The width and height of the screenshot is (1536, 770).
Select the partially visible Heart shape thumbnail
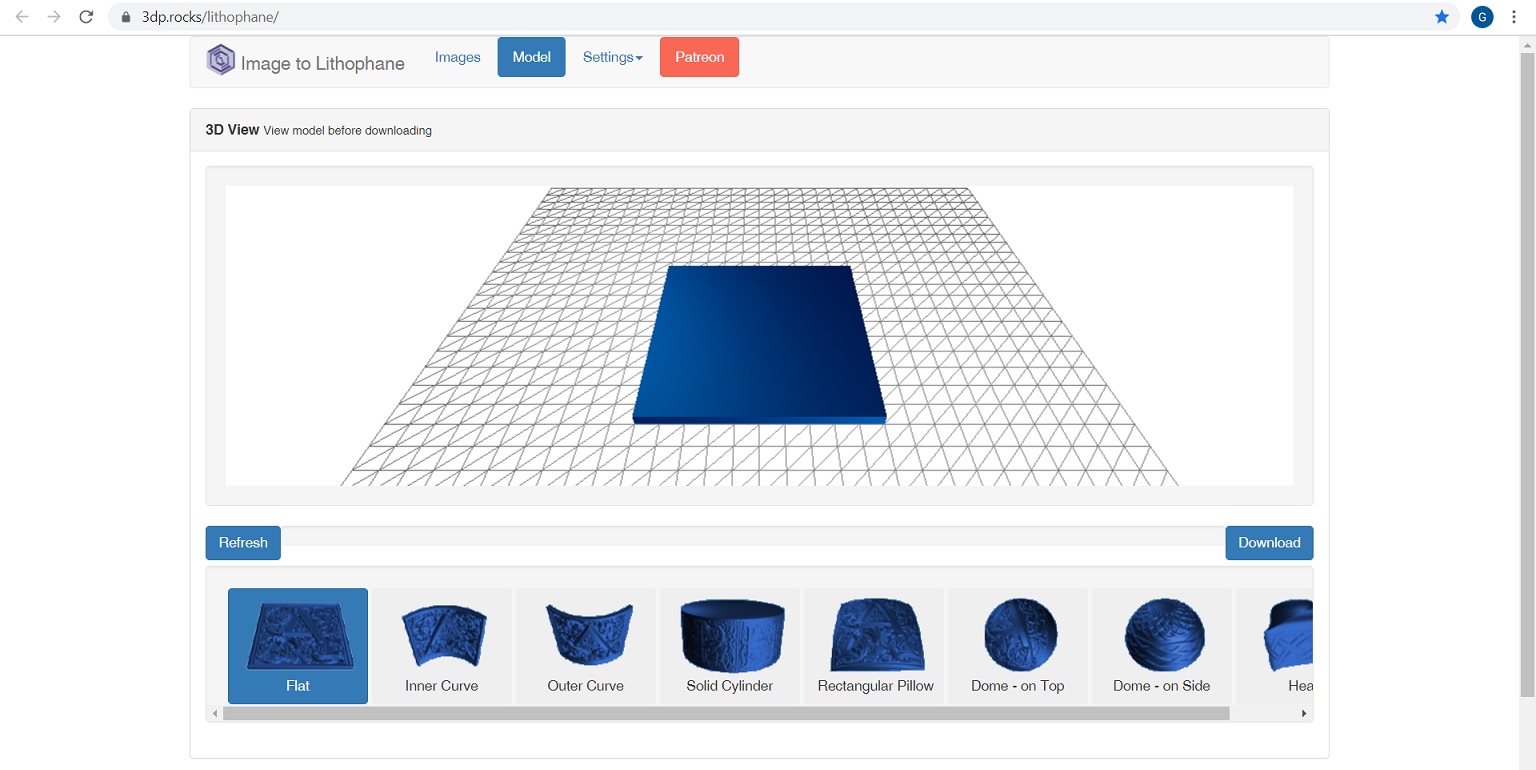click(x=1274, y=646)
